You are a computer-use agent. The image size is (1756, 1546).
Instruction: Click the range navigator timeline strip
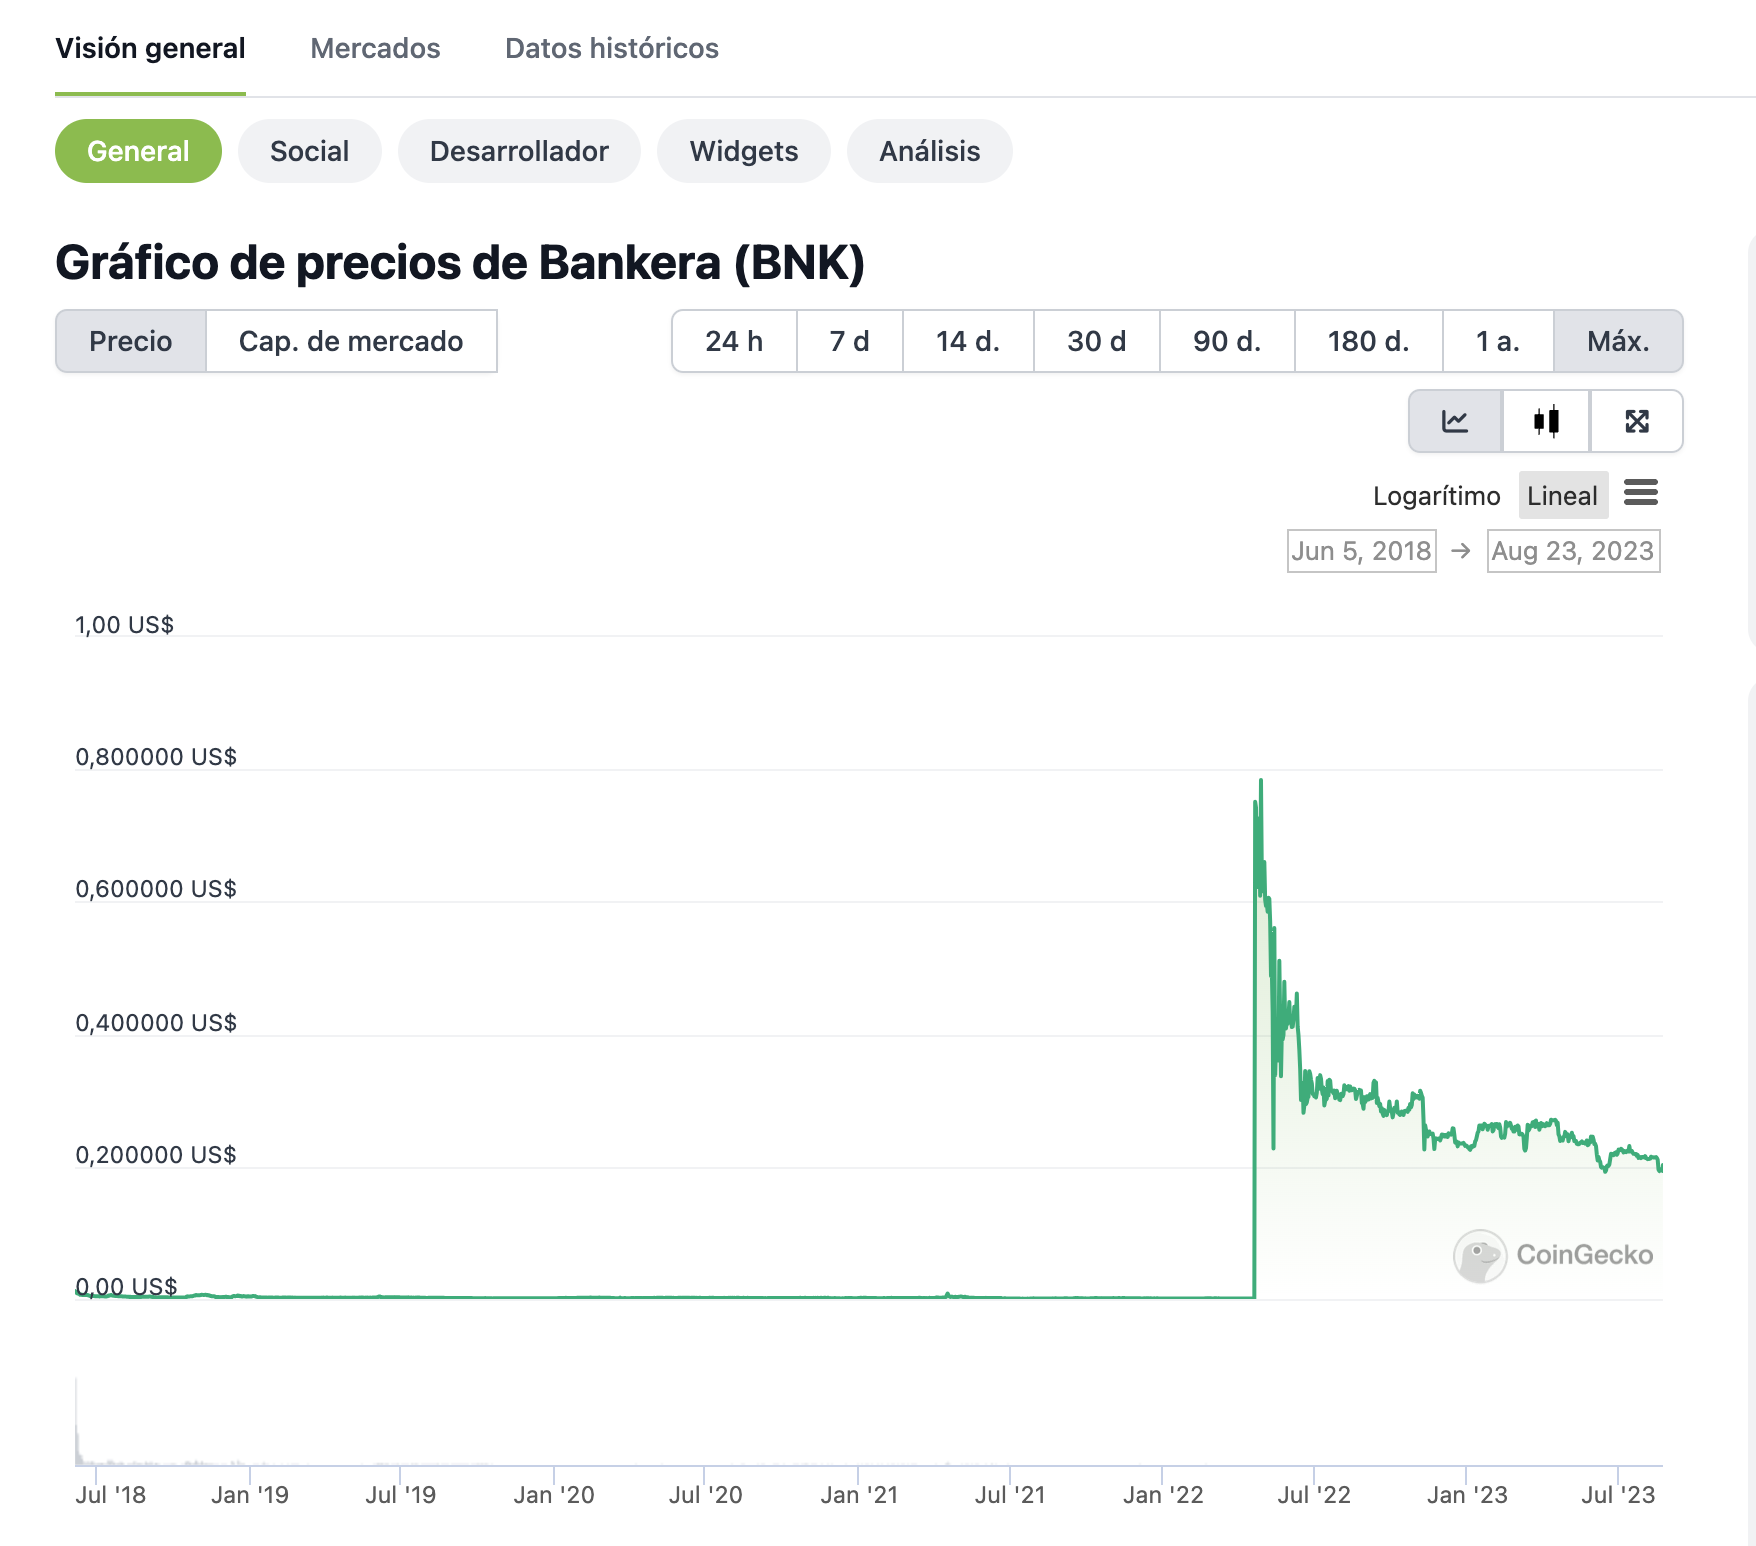coord(868,1425)
